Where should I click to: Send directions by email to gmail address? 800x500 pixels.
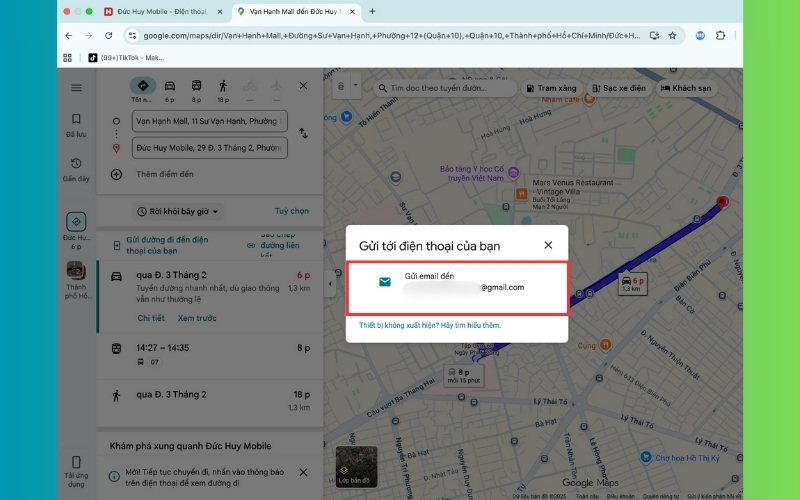tap(457, 288)
